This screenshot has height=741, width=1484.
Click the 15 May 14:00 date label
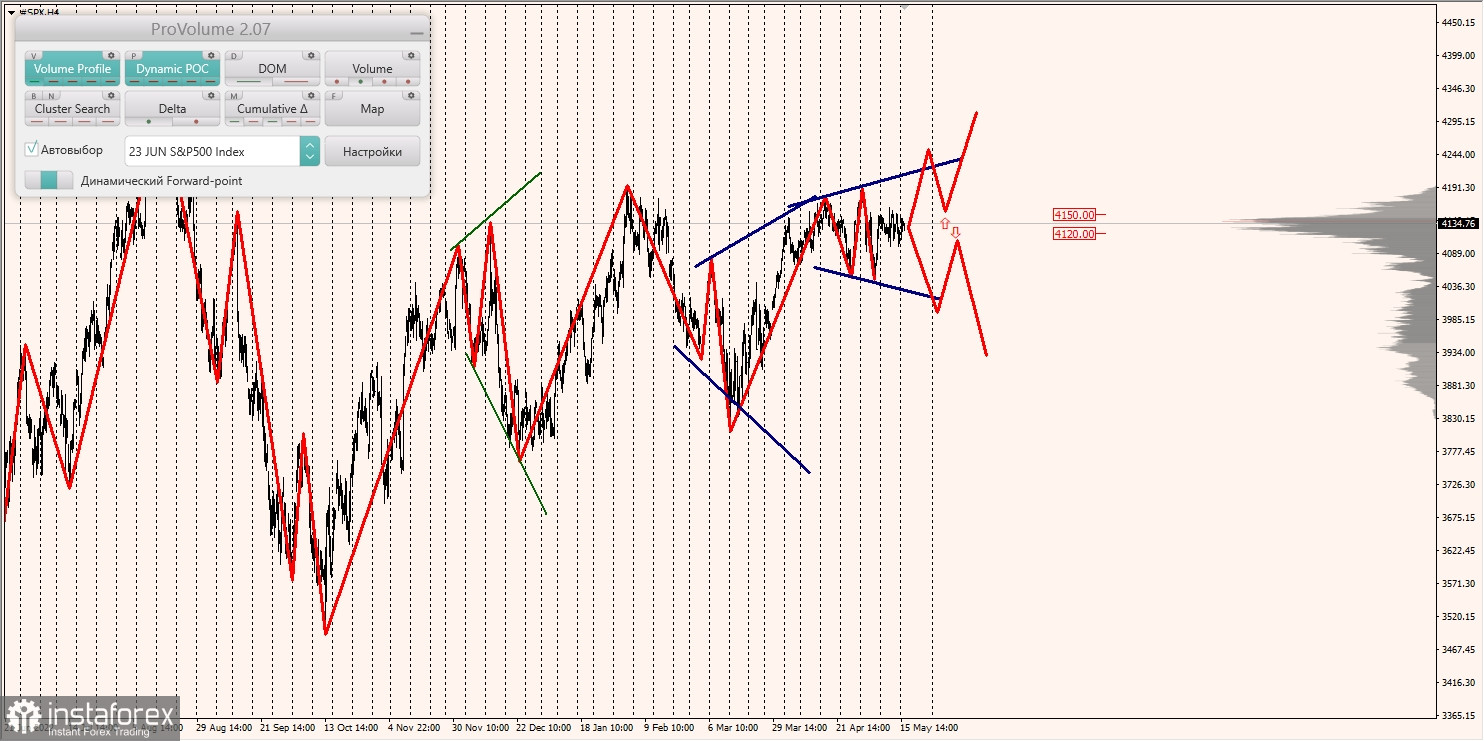pos(928,727)
